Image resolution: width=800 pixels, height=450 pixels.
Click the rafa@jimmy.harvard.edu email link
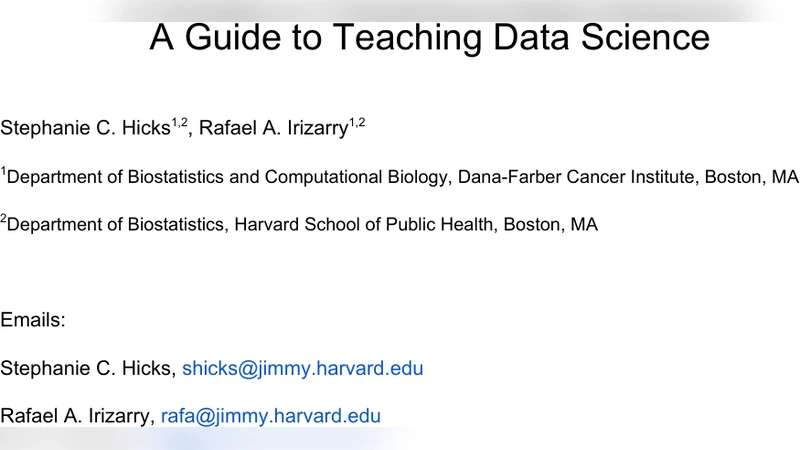point(270,416)
